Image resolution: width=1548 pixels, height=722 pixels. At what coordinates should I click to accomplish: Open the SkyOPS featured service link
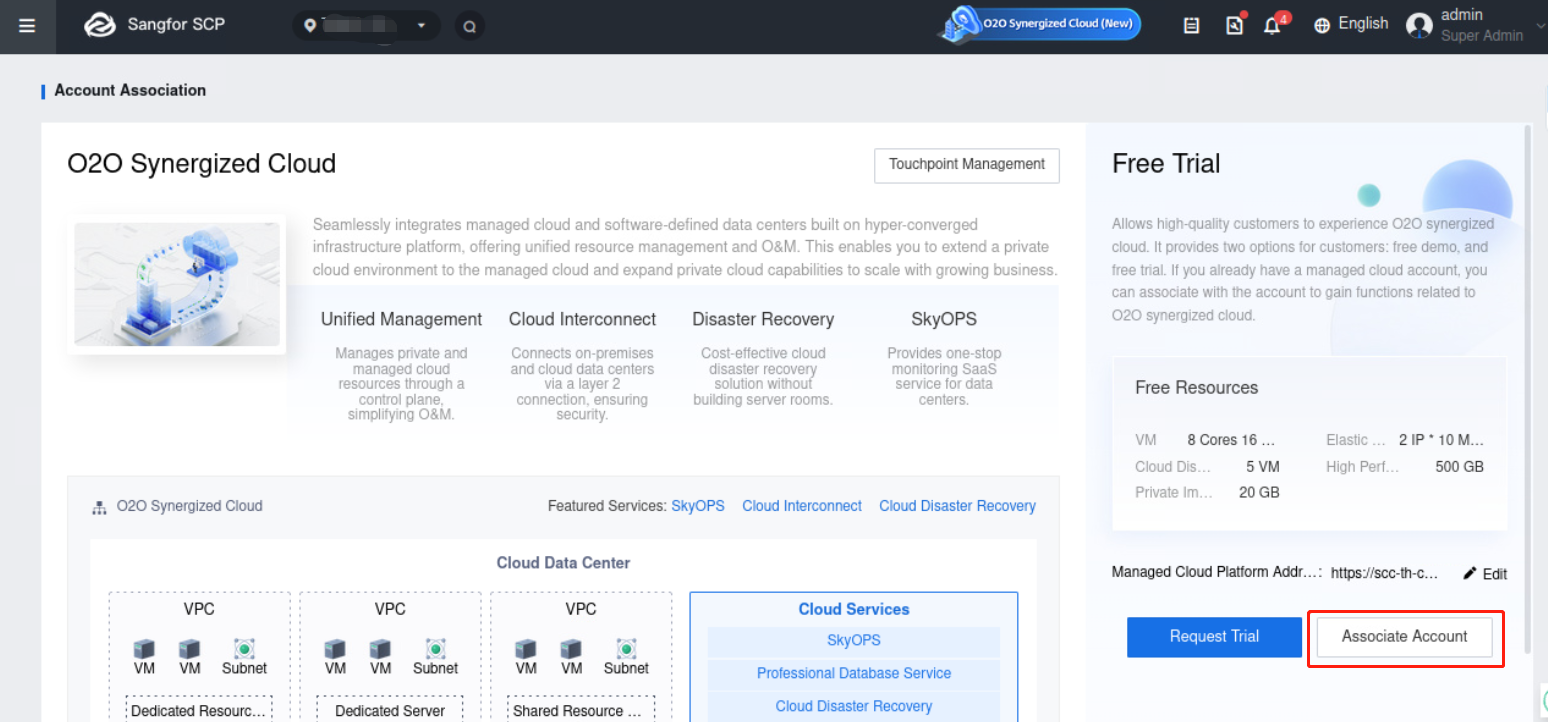pyautogui.click(x=698, y=506)
